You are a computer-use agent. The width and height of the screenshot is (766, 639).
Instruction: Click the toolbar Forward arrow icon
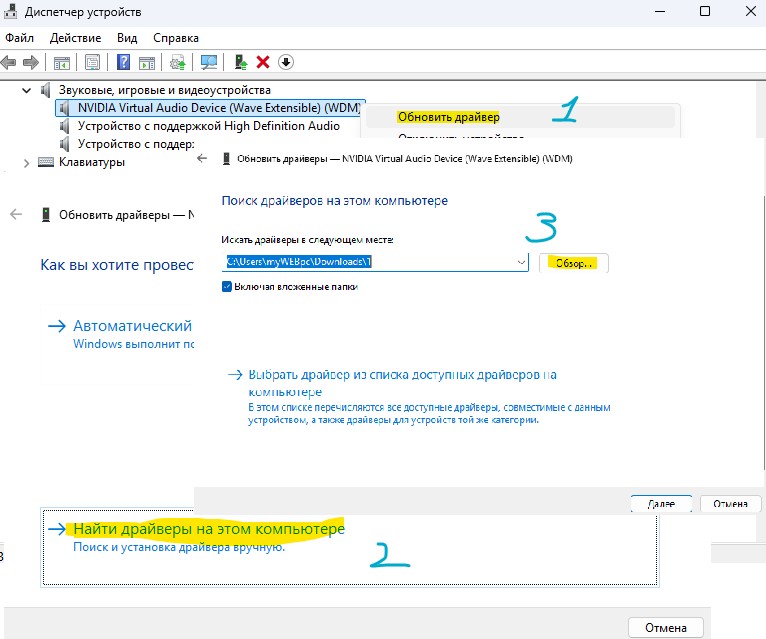click(x=30, y=62)
